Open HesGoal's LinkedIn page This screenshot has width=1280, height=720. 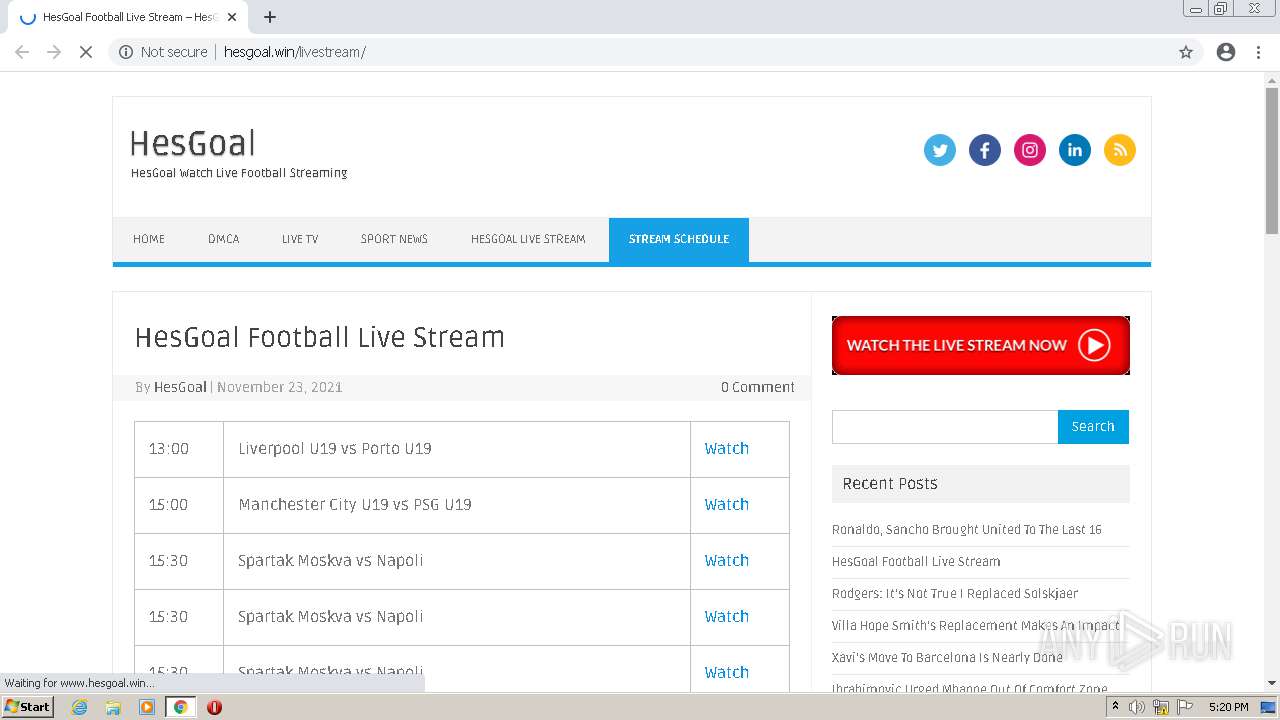pos(1074,150)
